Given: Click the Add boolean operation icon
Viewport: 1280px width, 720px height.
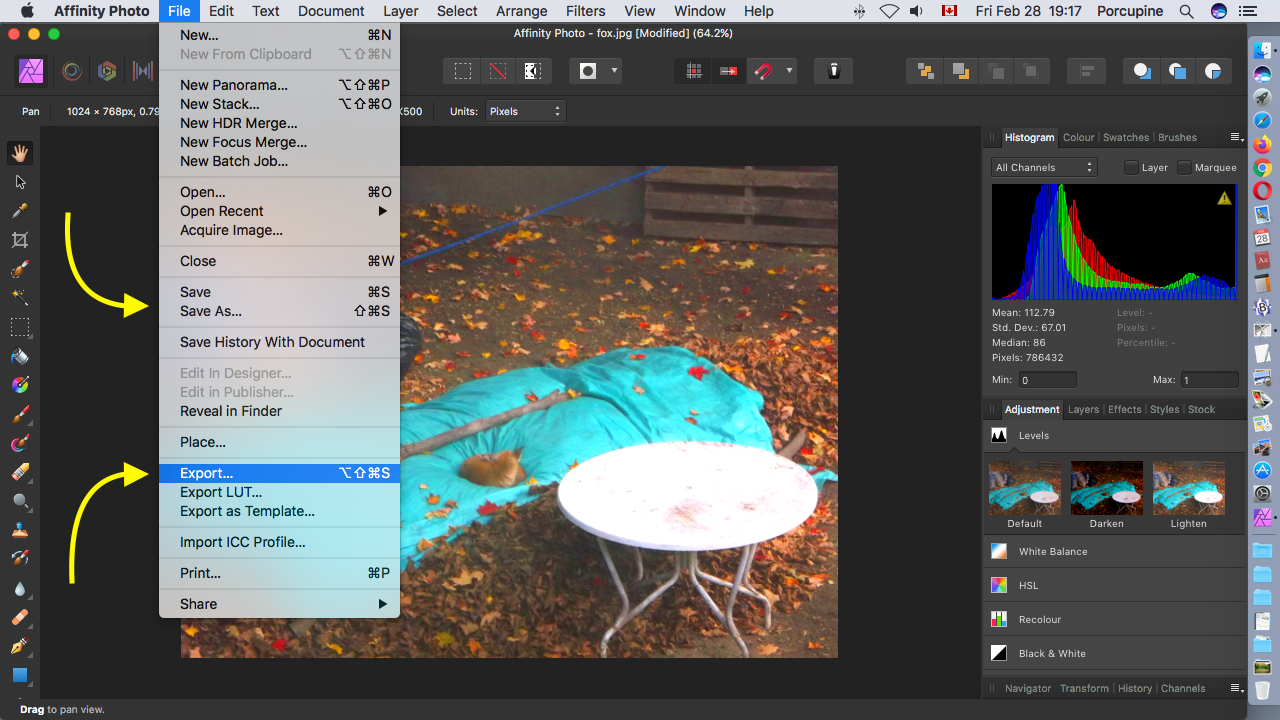Looking at the screenshot, I should [1142, 71].
